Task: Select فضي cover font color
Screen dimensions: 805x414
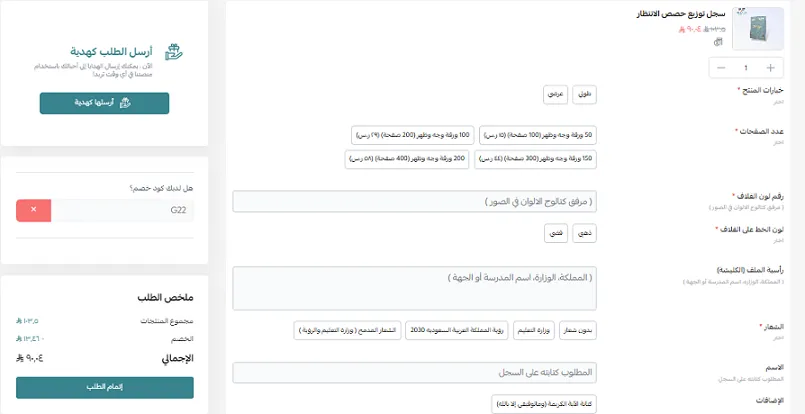Action: [x=555, y=233]
